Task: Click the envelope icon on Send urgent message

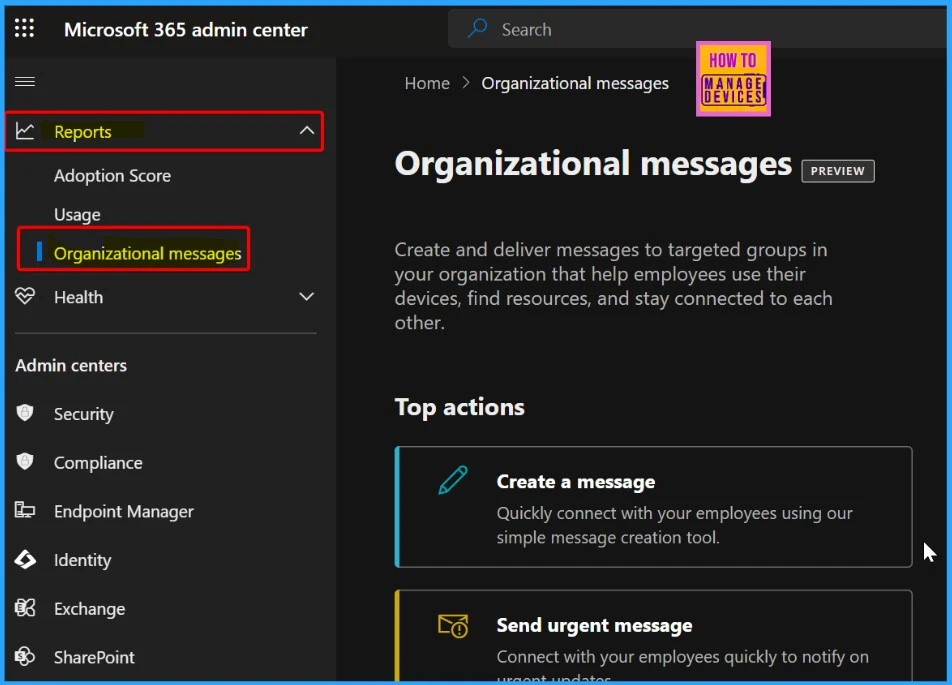Action: pyautogui.click(x=453, y=625)
